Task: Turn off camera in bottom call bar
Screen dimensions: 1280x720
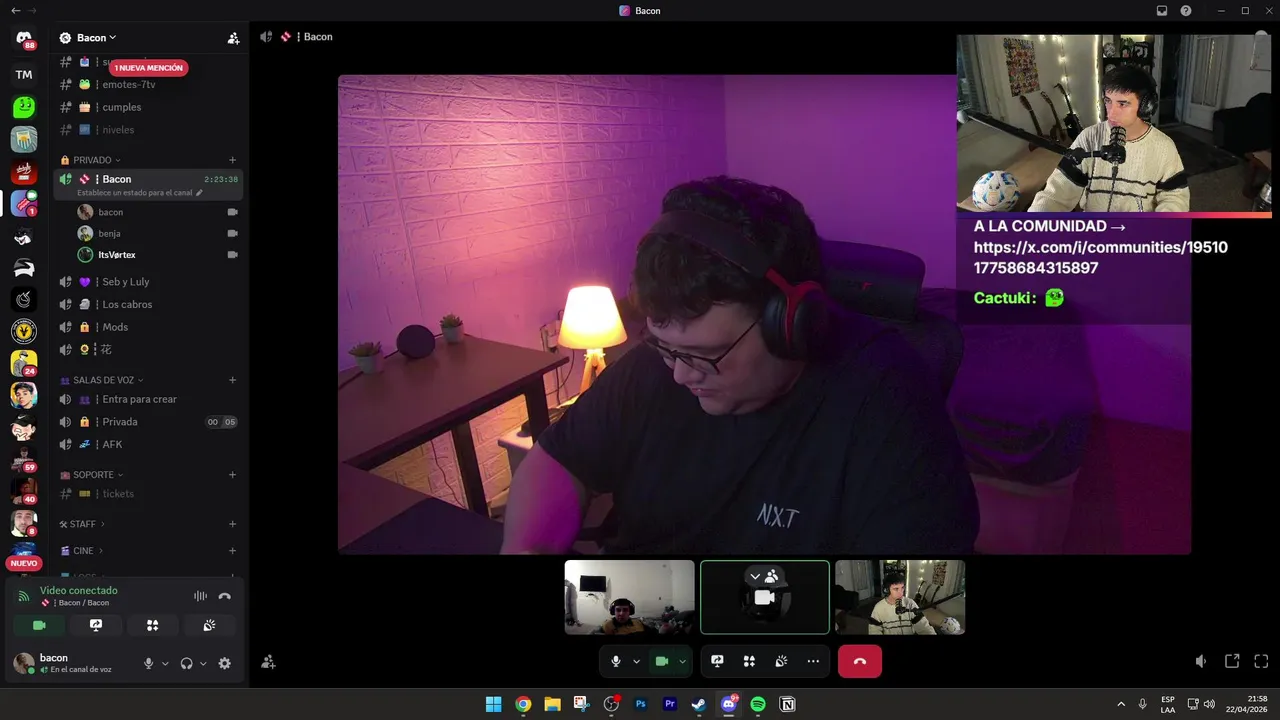Action: coord(661,661)
